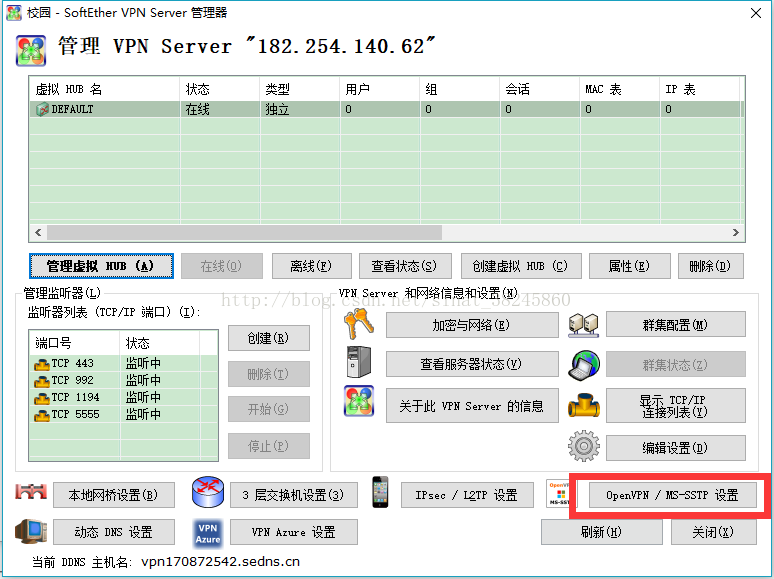Click the pipe icon beside 显示 TCP/IP 连接列表
The width and height of the screenshot is (774, 579).
coord(583,405)
